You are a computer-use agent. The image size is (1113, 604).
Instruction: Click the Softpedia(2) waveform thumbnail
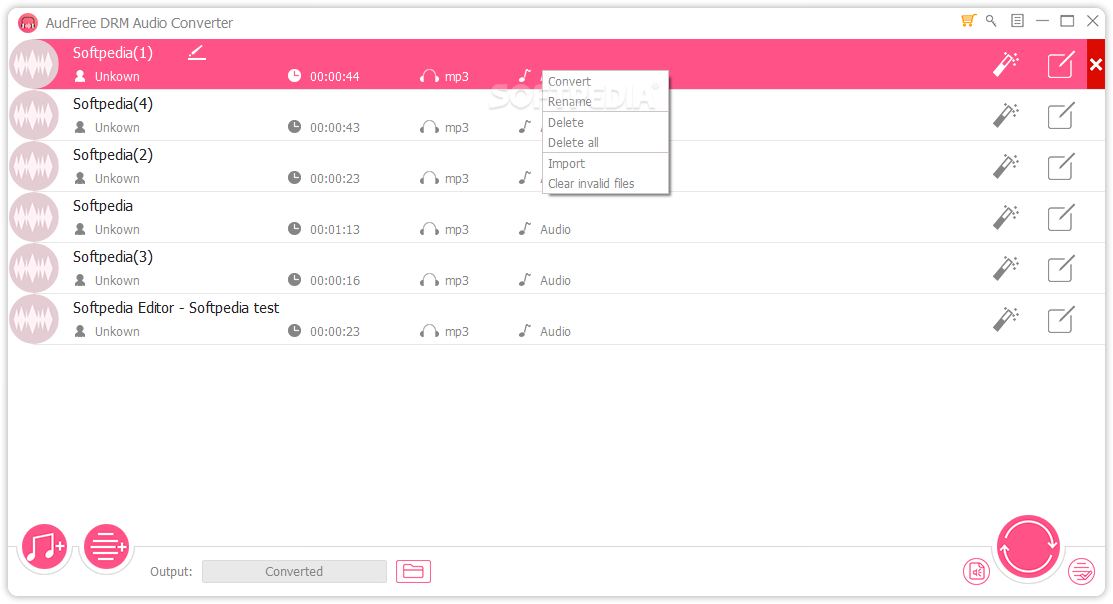tap(34, 167)
